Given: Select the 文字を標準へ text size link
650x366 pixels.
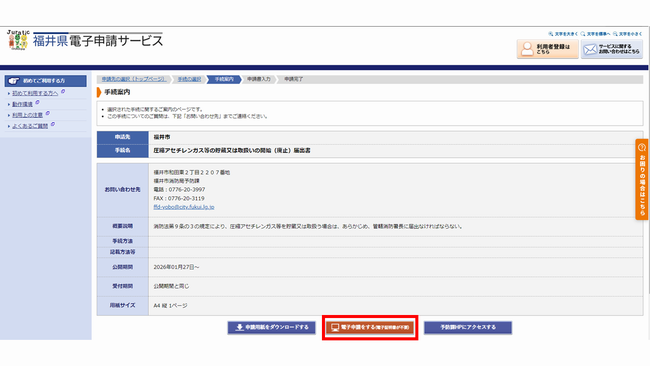Looking at the screenshot, I should 595,34.
